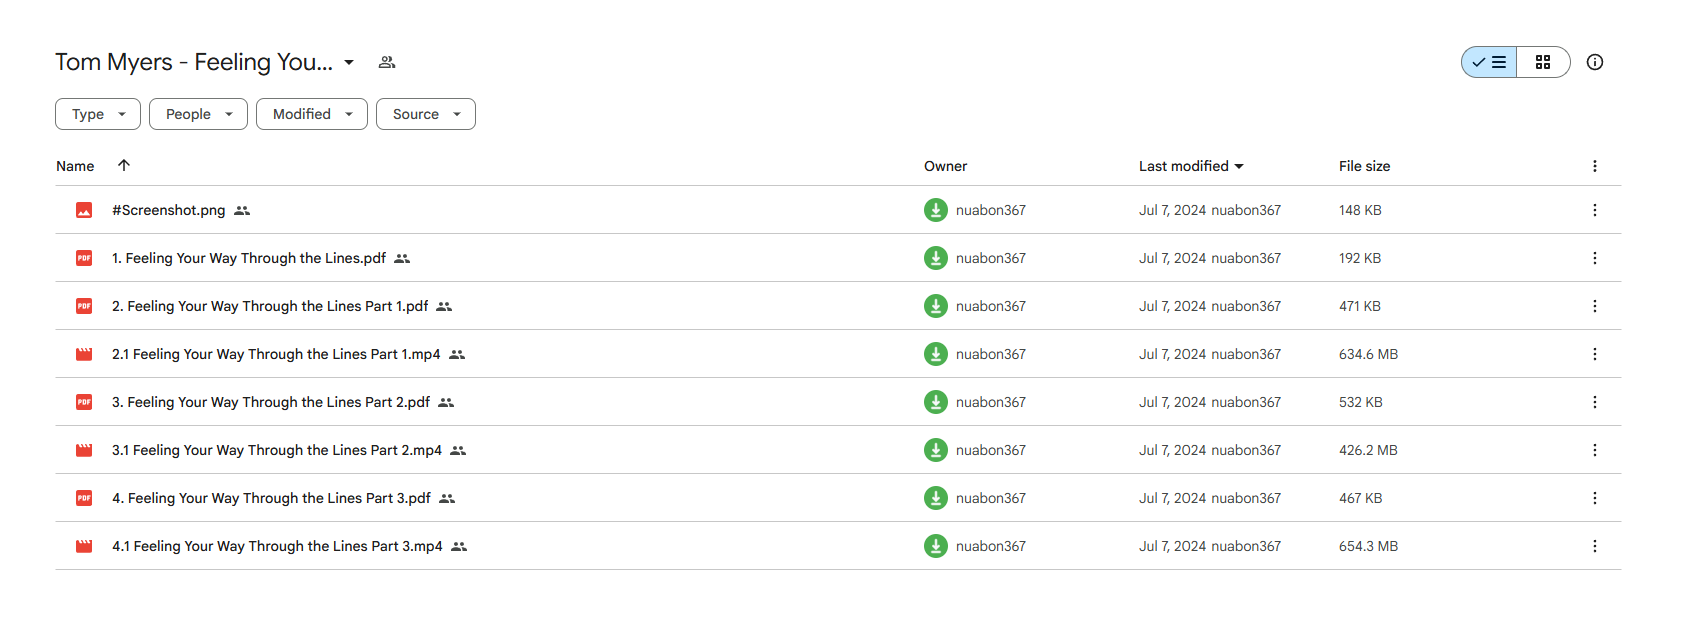Viewport: 1684px width, 626px height.
Task: Reverse sort direction with the Name arrow
Action: click(x=124, y=165)
